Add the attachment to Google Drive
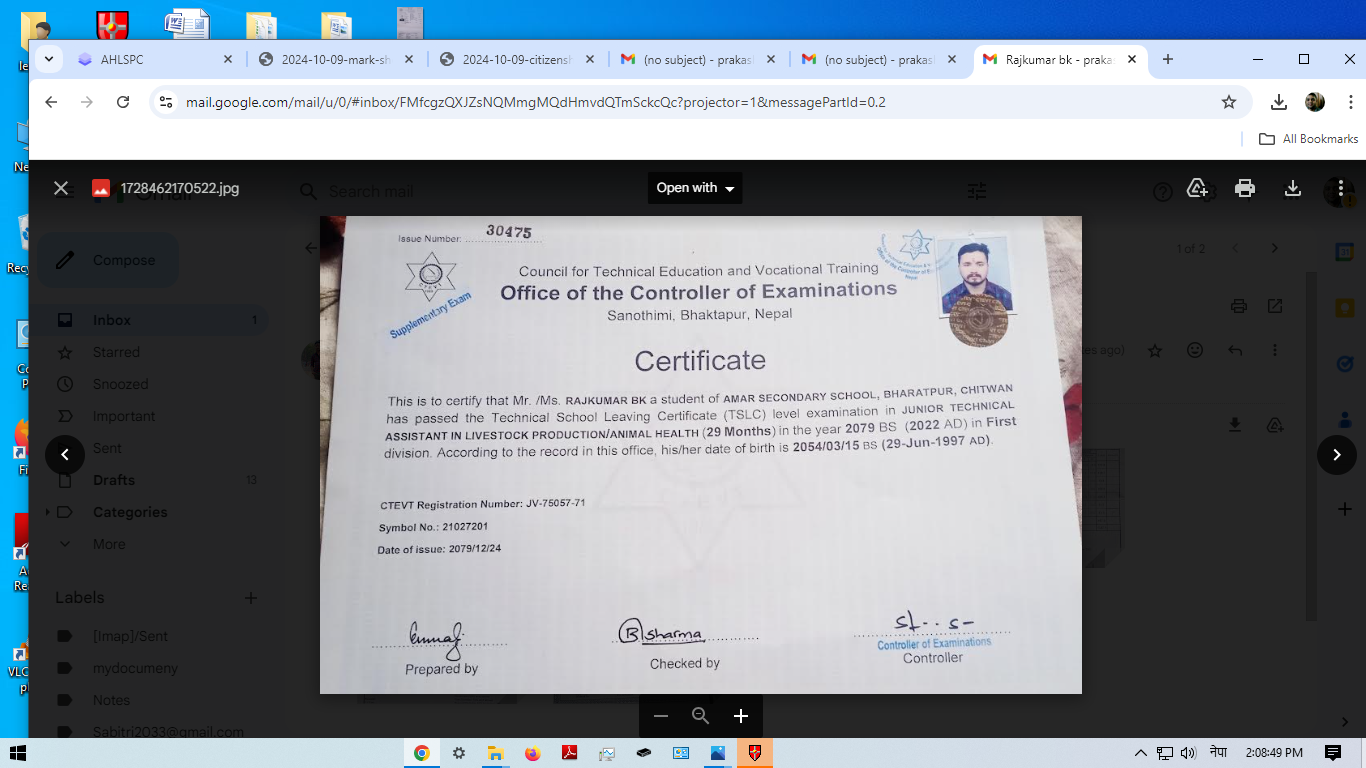Screen dimensions: 1366x768 coord(1197,188)
